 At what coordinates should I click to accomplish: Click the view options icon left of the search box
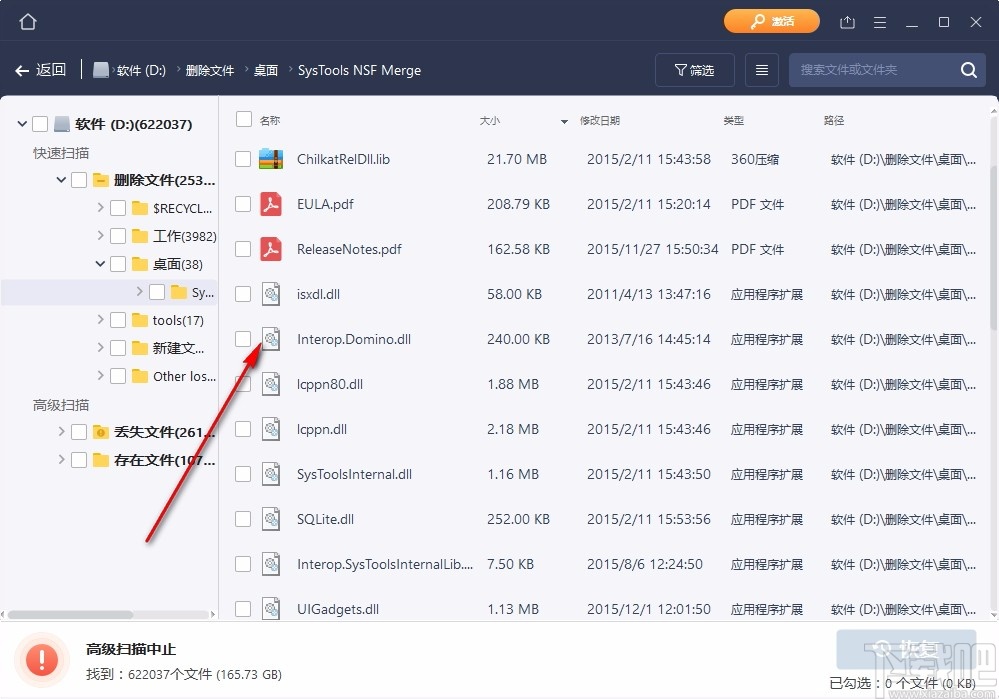(x=761, y=70)
